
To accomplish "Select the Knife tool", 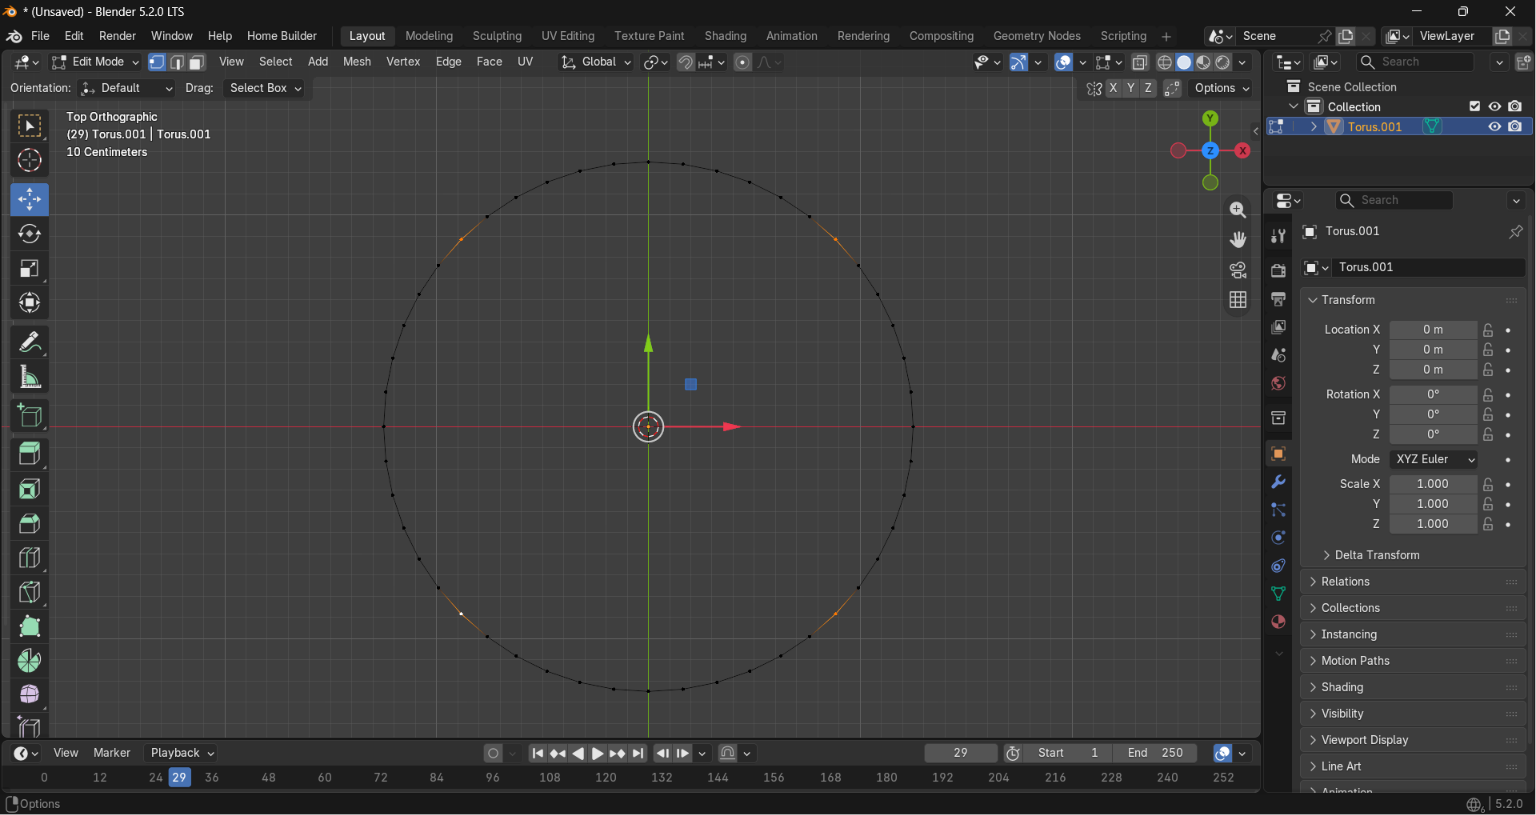I will (29, 591).
